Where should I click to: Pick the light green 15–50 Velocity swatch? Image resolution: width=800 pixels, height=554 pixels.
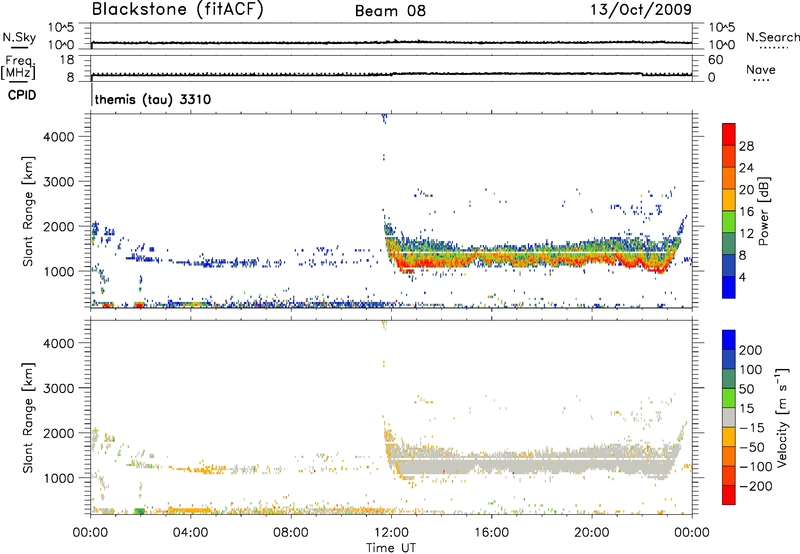coord(729,398)
